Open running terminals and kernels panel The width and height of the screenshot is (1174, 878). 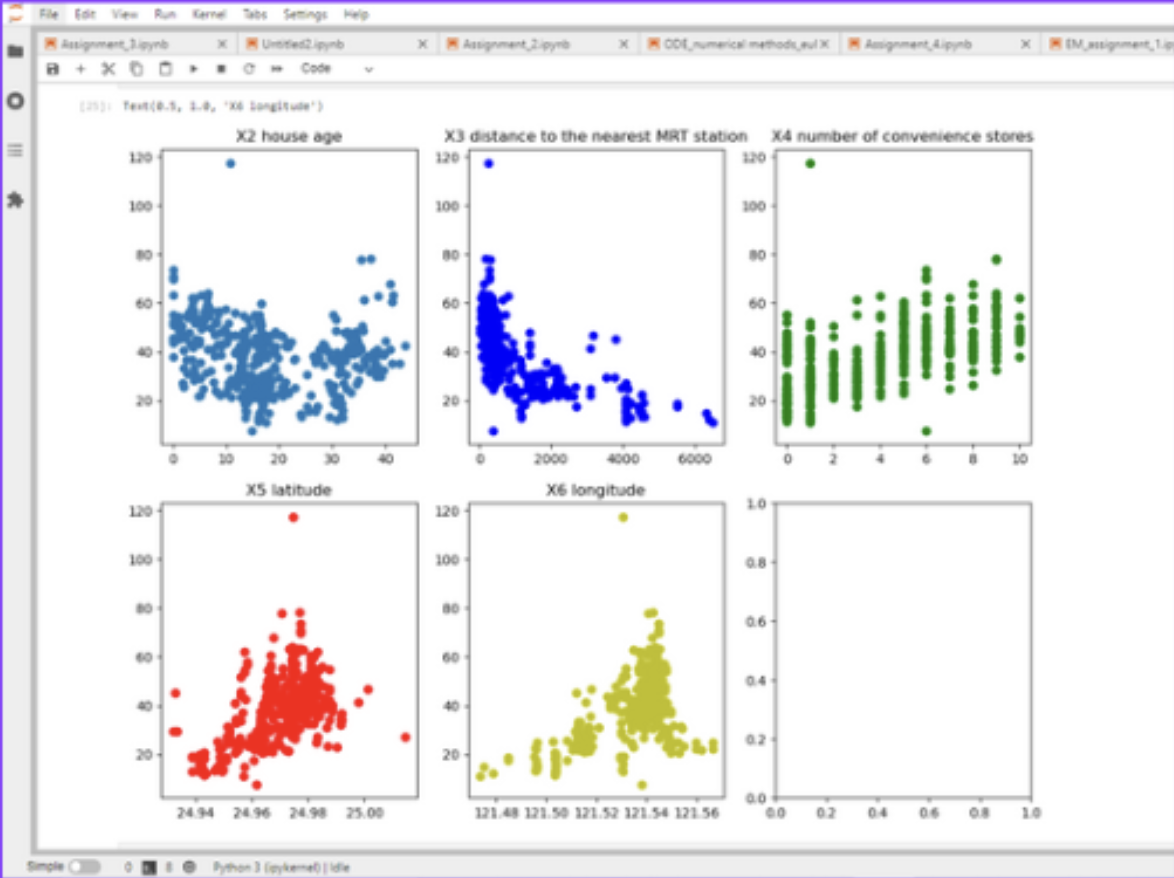pos(14,99)
